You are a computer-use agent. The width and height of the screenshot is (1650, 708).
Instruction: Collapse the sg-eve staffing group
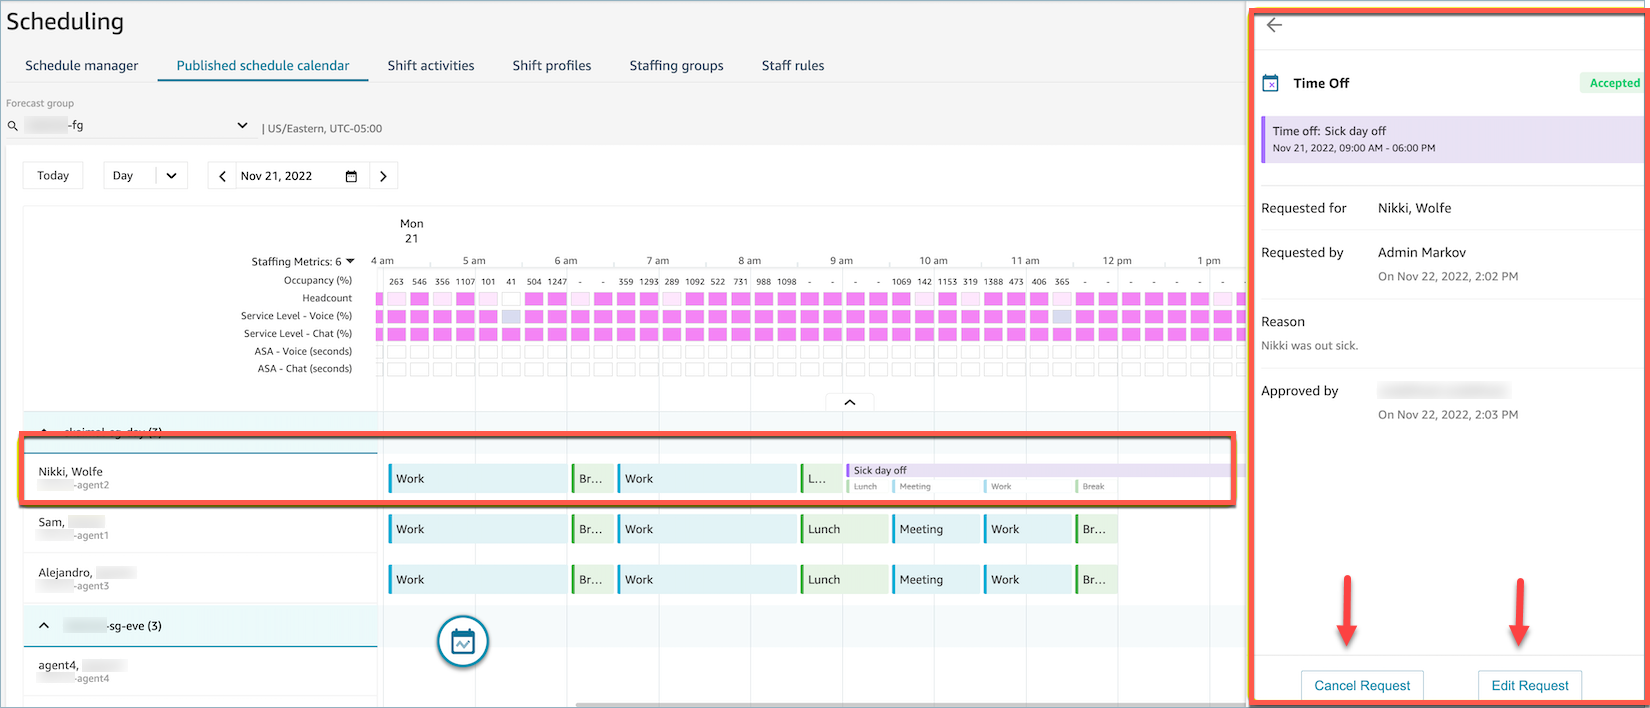(44, 625)
